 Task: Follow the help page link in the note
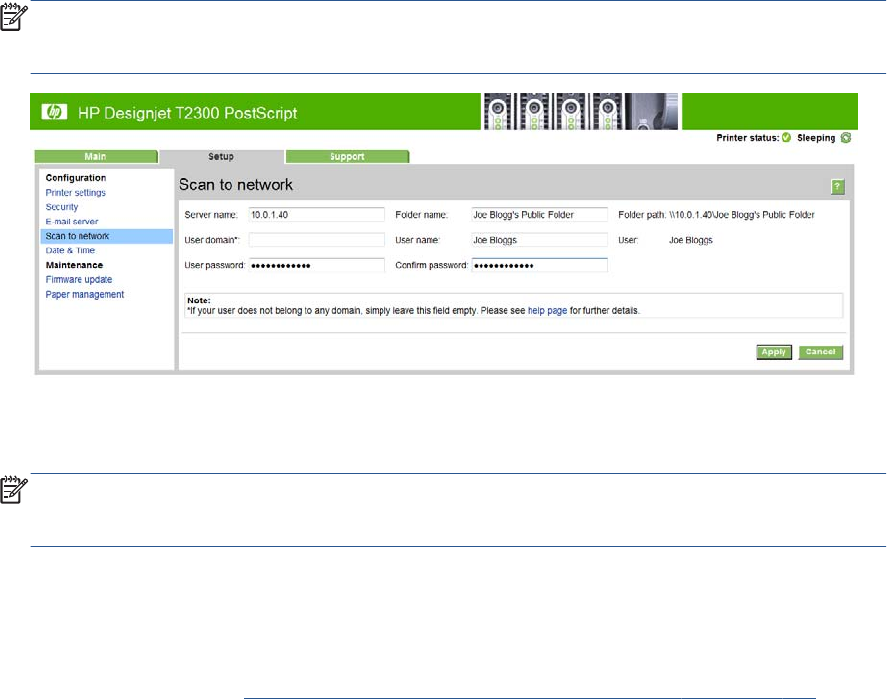click(547, 310)
